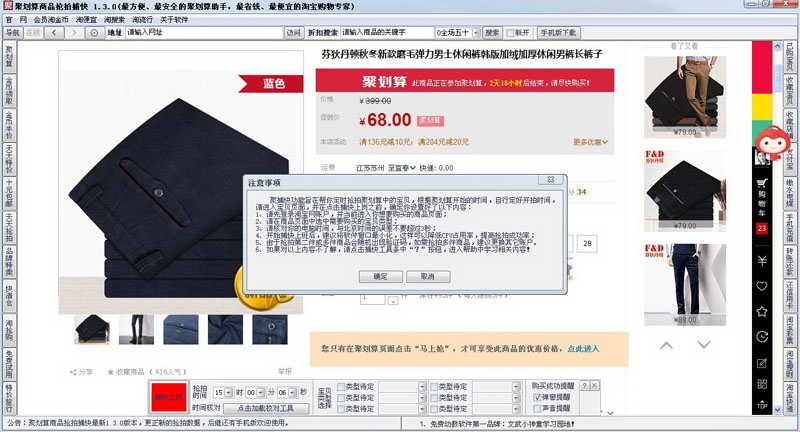Open the 关于软件 menu
The width and height of the screenshot is (800, 432).
click(174, 19)
